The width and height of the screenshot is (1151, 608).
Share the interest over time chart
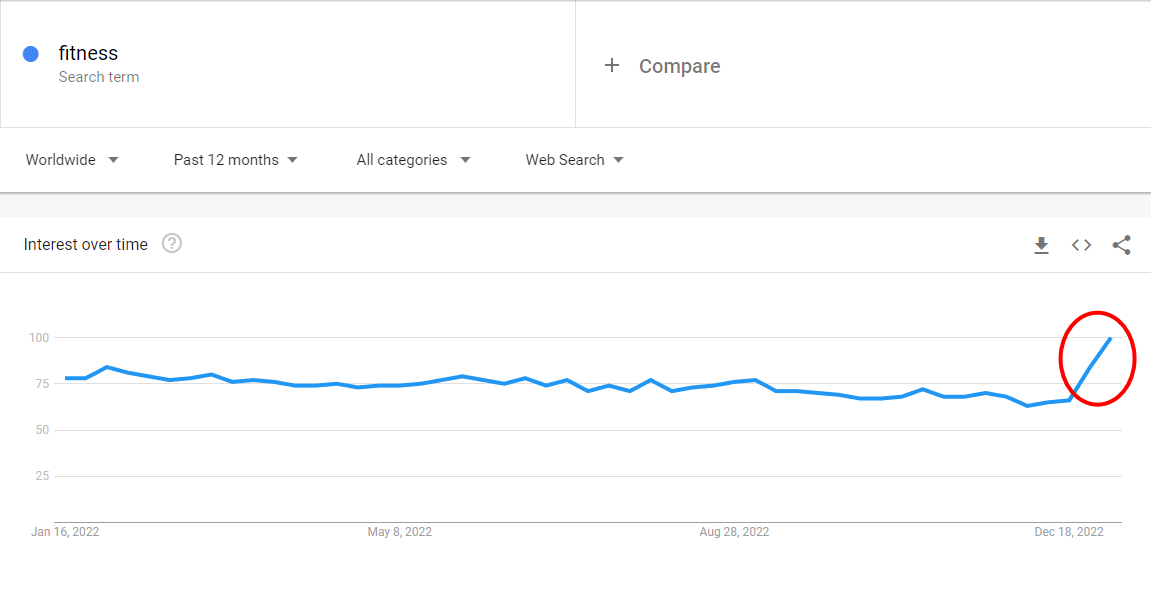[x=1121, y=245]
